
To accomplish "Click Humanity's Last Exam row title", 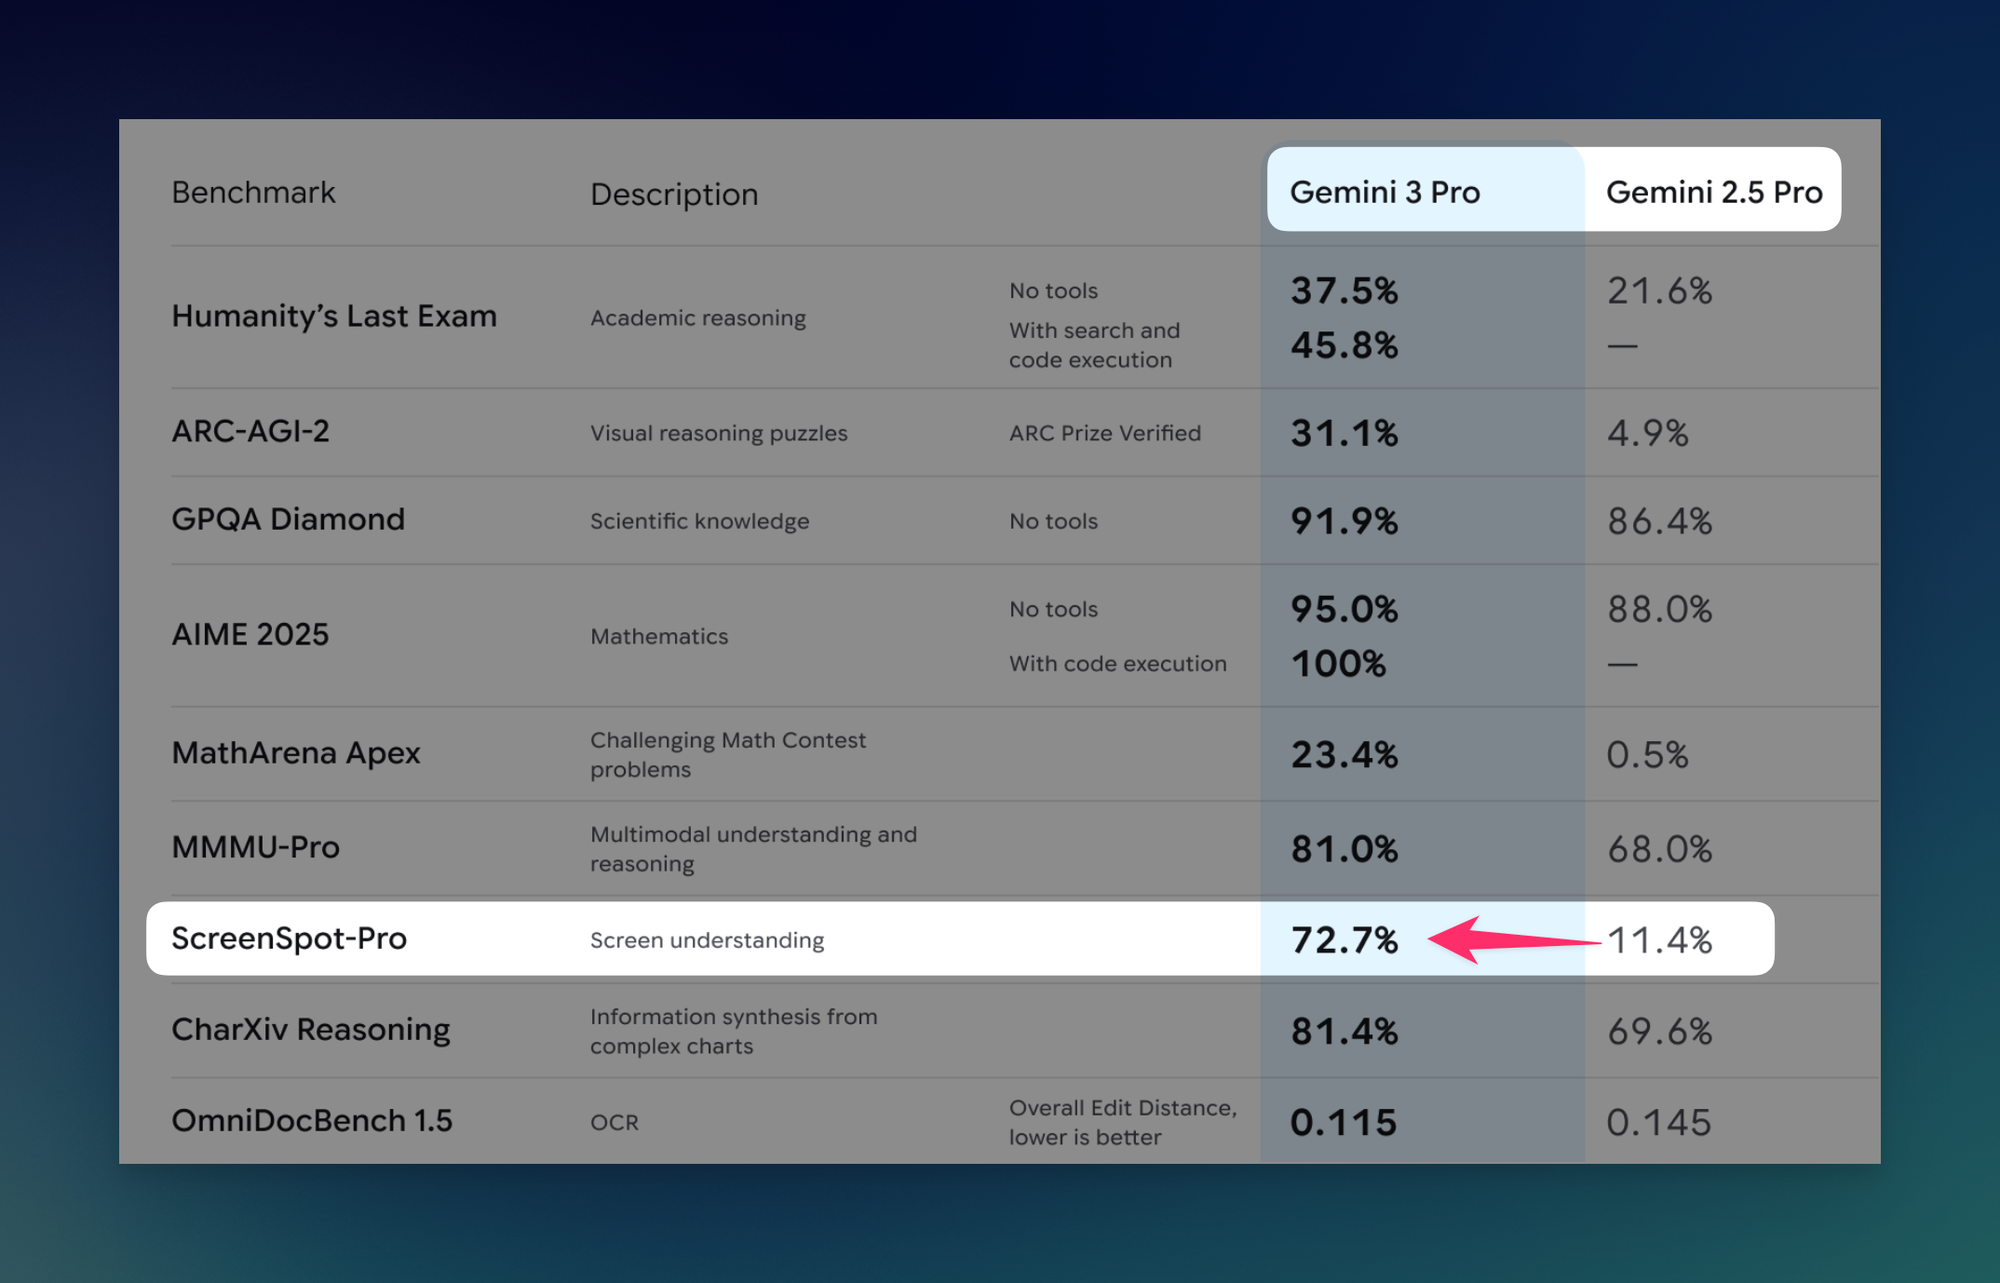I will pos(334,316).
